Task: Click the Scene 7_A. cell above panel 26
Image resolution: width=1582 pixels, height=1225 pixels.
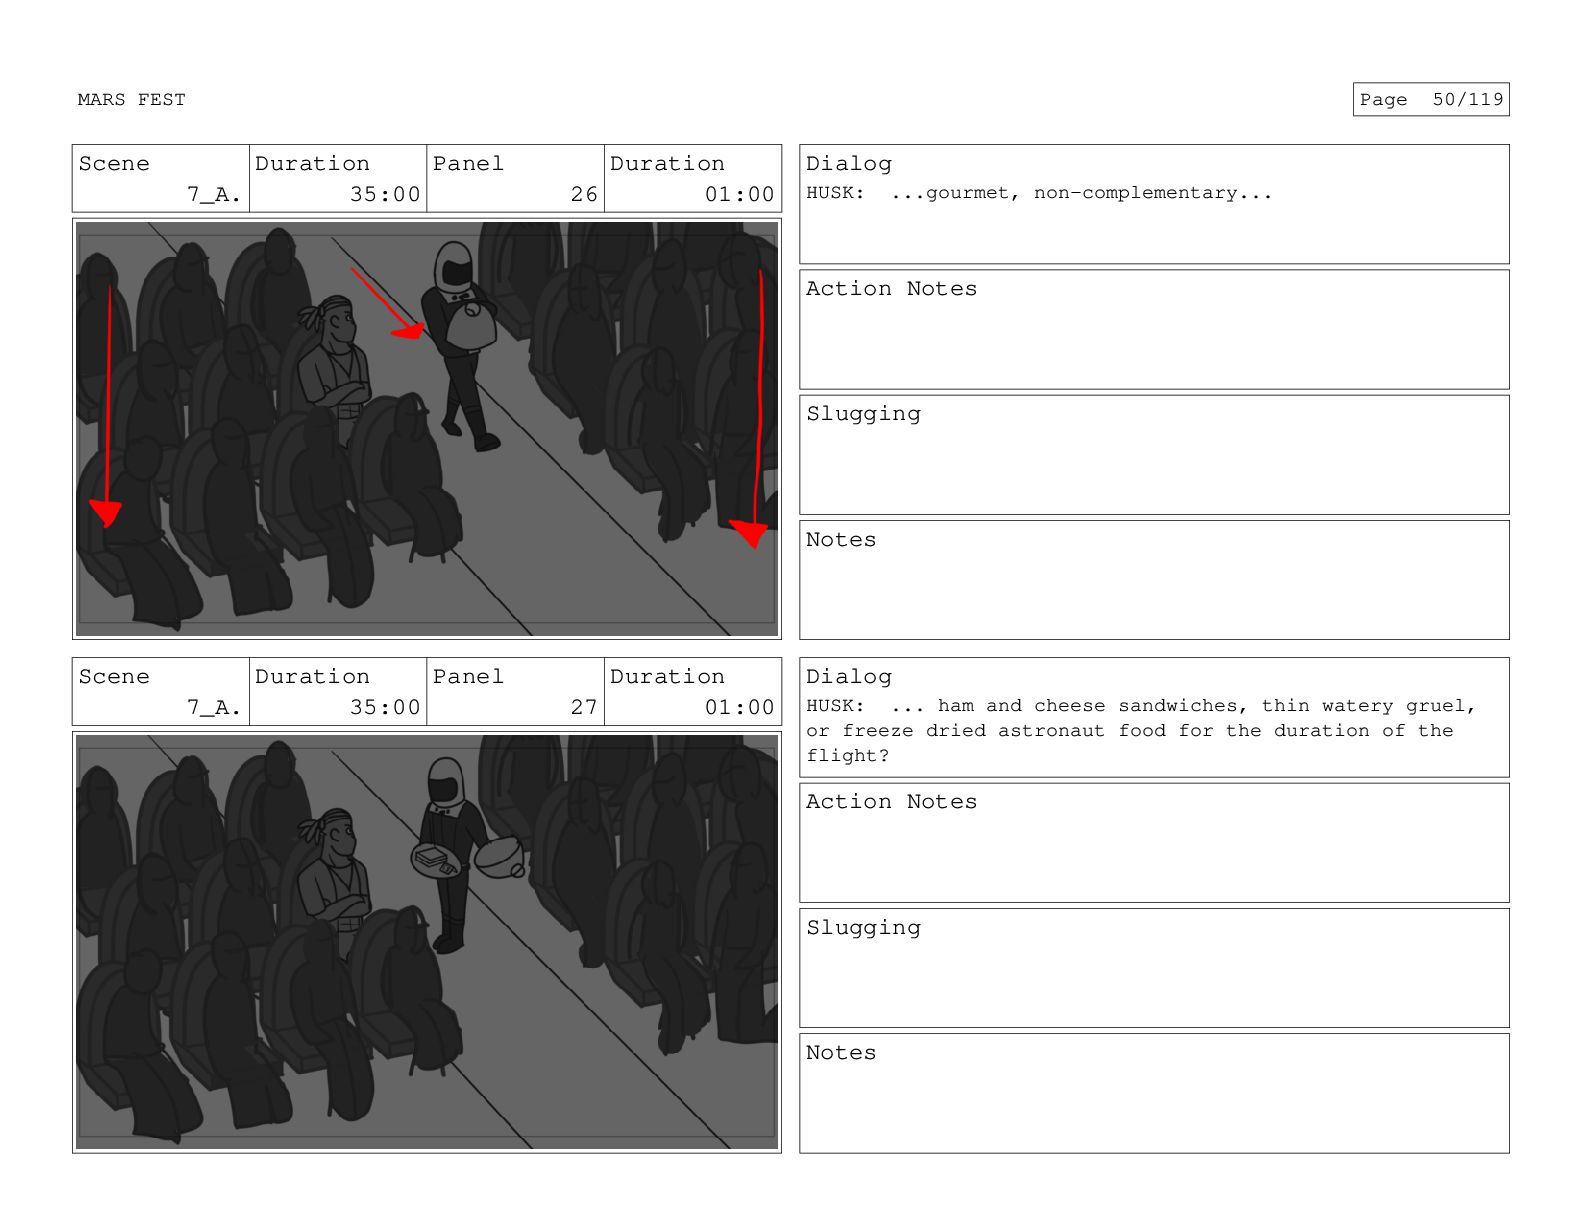Action: (x=161, y=179)
